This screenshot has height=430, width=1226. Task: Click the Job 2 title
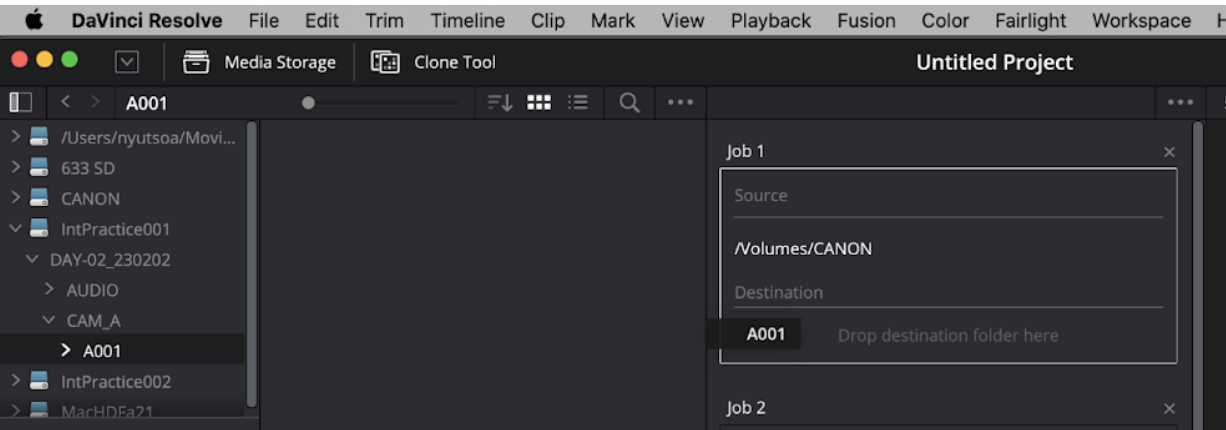click(745, 407)
